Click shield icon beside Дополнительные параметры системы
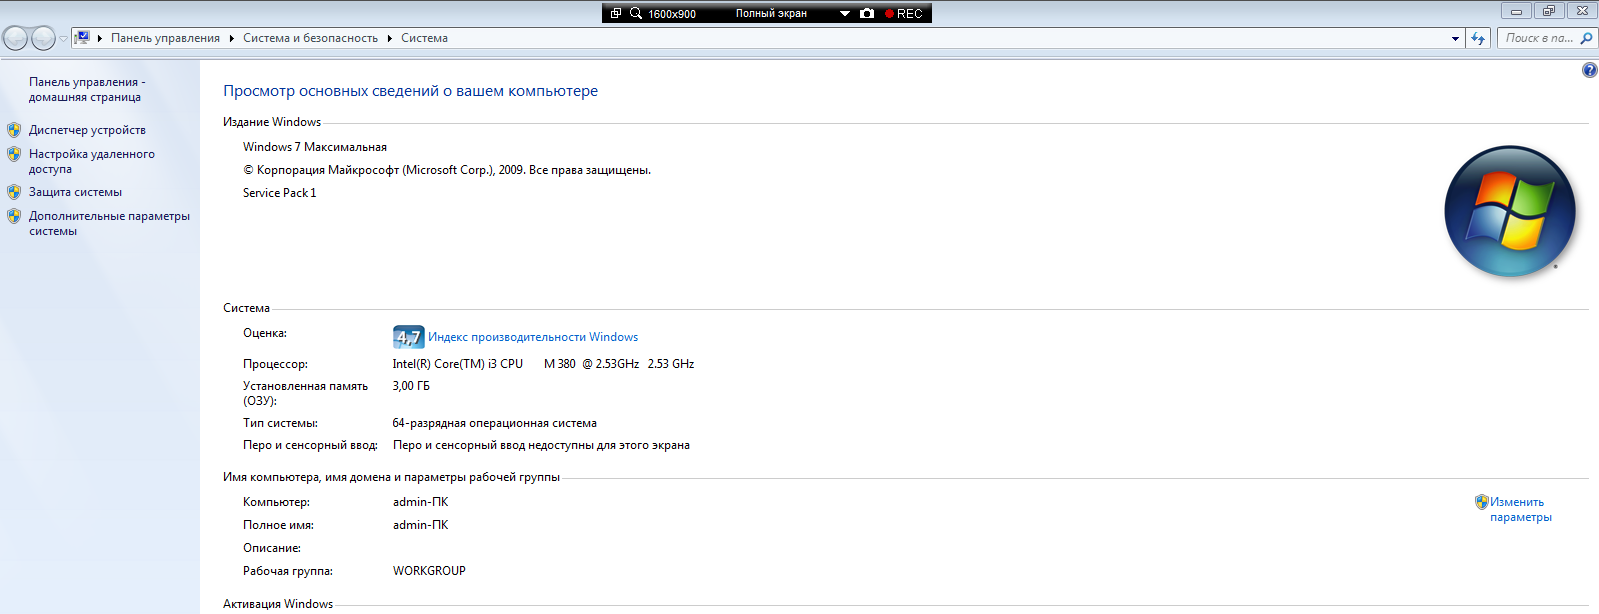 point(14,216)
